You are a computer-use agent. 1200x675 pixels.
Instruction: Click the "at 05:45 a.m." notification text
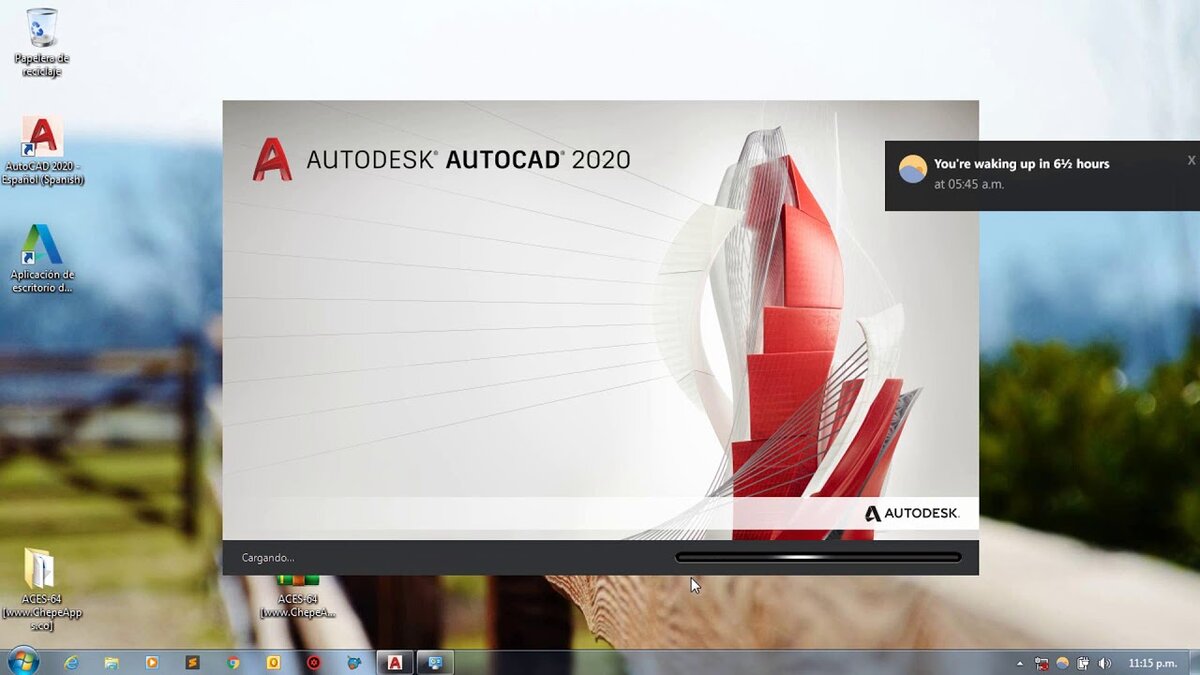coord(969,184)
